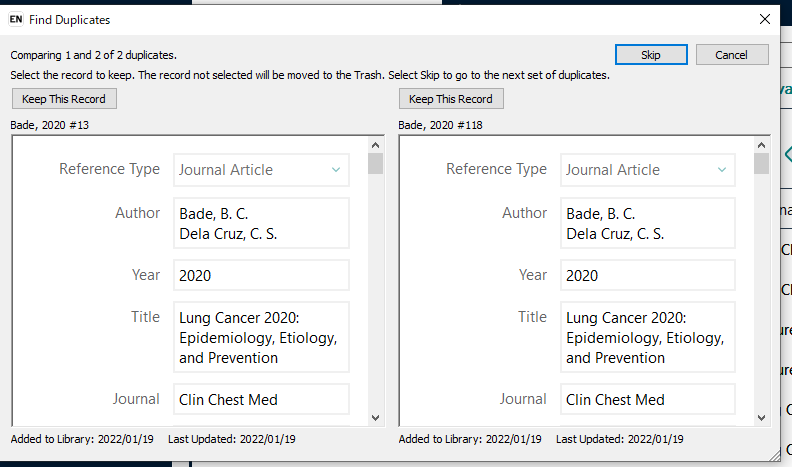Image resolution: width=792 pixels, height=467 pixels.
Task: Click the Title field of left record
Action: click(261, 337)
